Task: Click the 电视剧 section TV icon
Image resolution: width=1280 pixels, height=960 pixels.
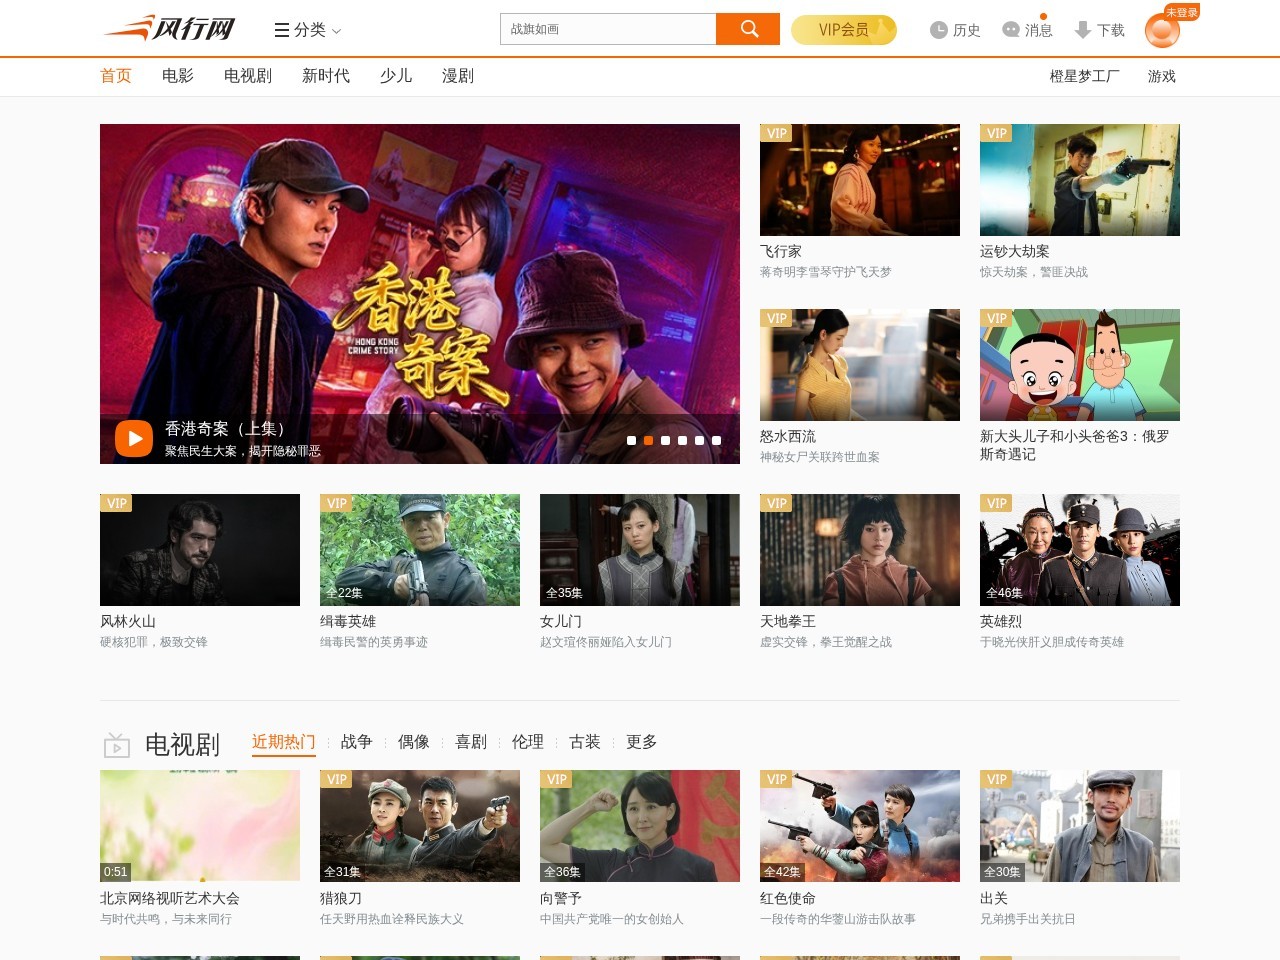Action: (x=117, y=745)
